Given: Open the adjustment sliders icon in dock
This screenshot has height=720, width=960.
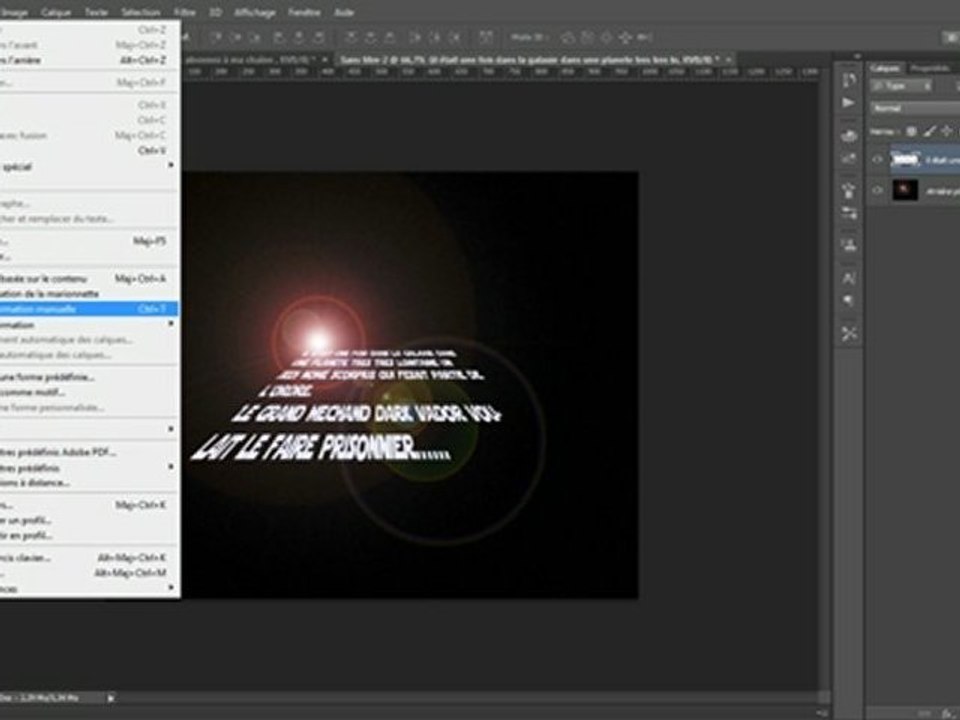Looking at the screenshot, I should (849, 213).
